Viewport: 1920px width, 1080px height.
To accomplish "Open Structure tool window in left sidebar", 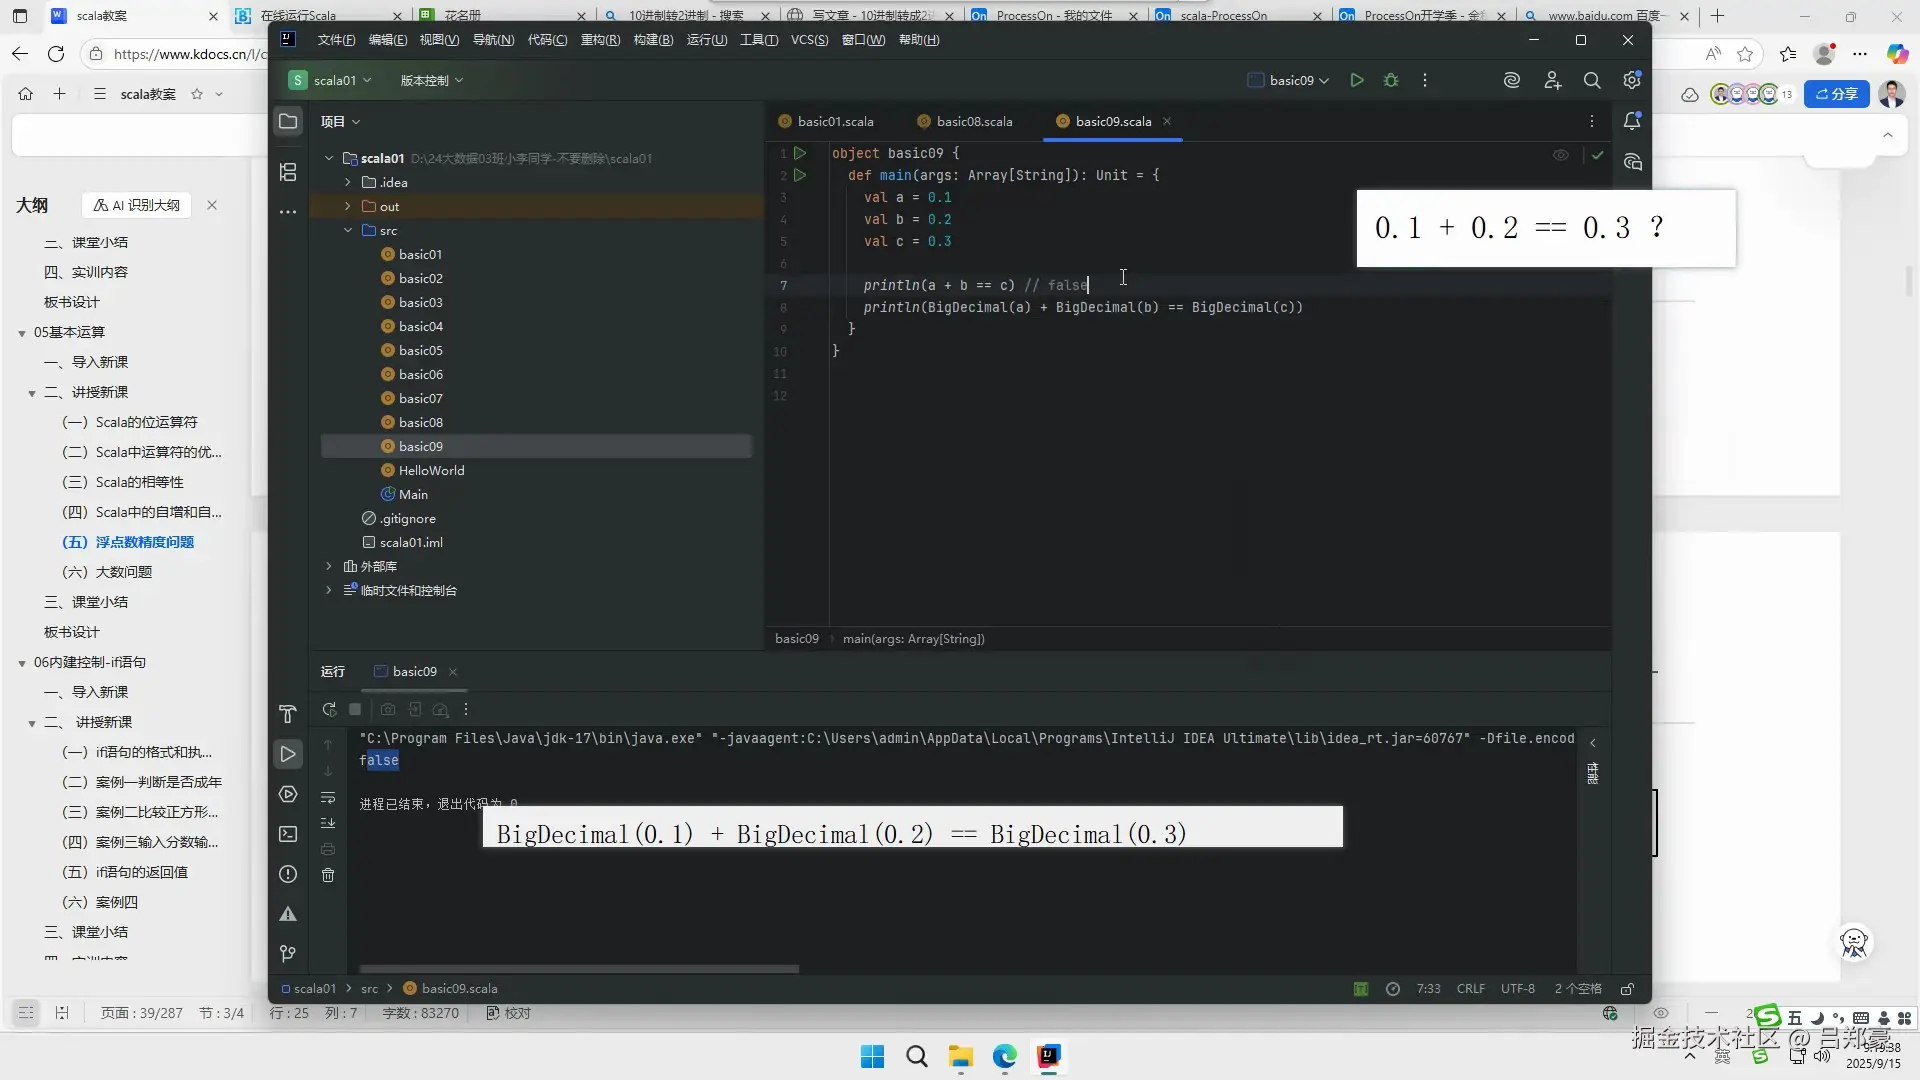I will (288, 172).
